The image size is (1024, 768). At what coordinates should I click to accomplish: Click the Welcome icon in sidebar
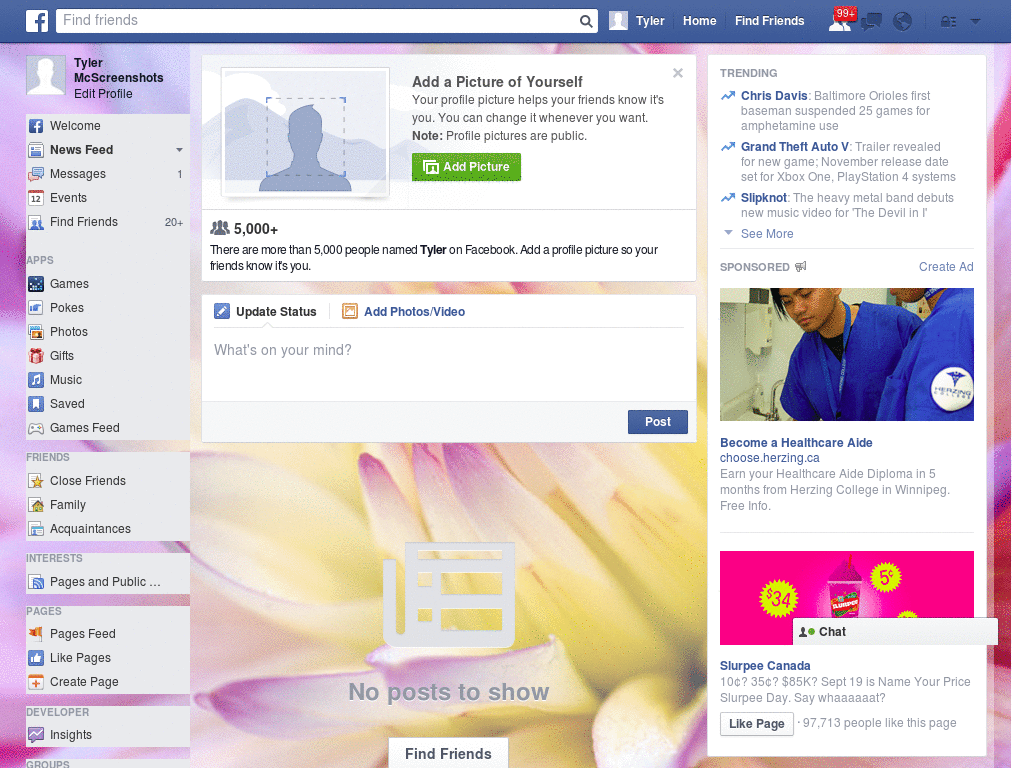click(36, 126)
